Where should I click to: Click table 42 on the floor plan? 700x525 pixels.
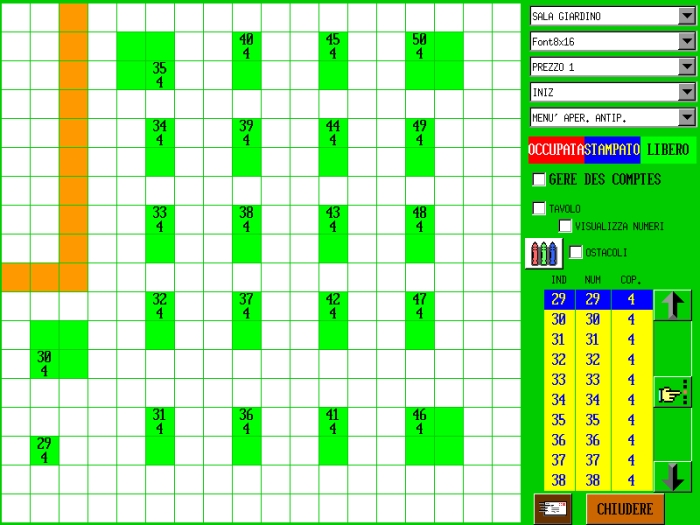[333, 321]
